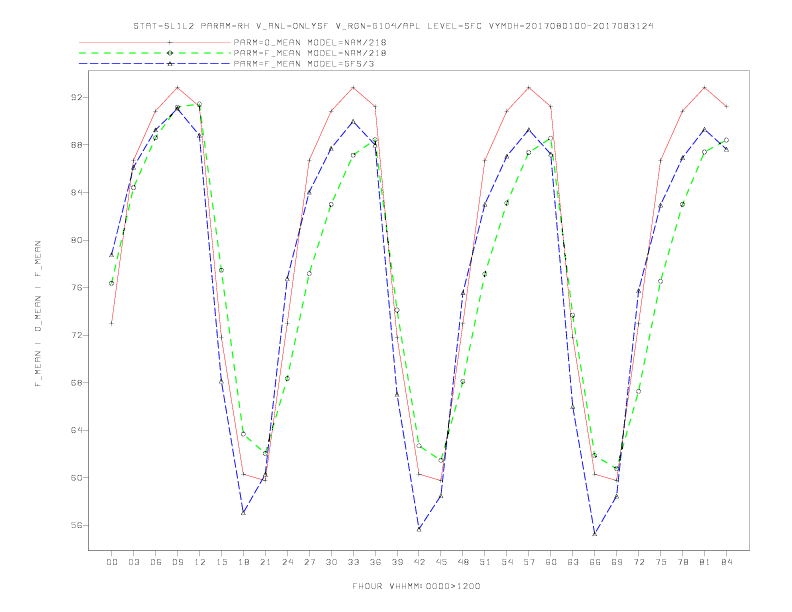Click the green dashed legend line sample
This screenshot has width=792, height=612.
click(155, 53)
